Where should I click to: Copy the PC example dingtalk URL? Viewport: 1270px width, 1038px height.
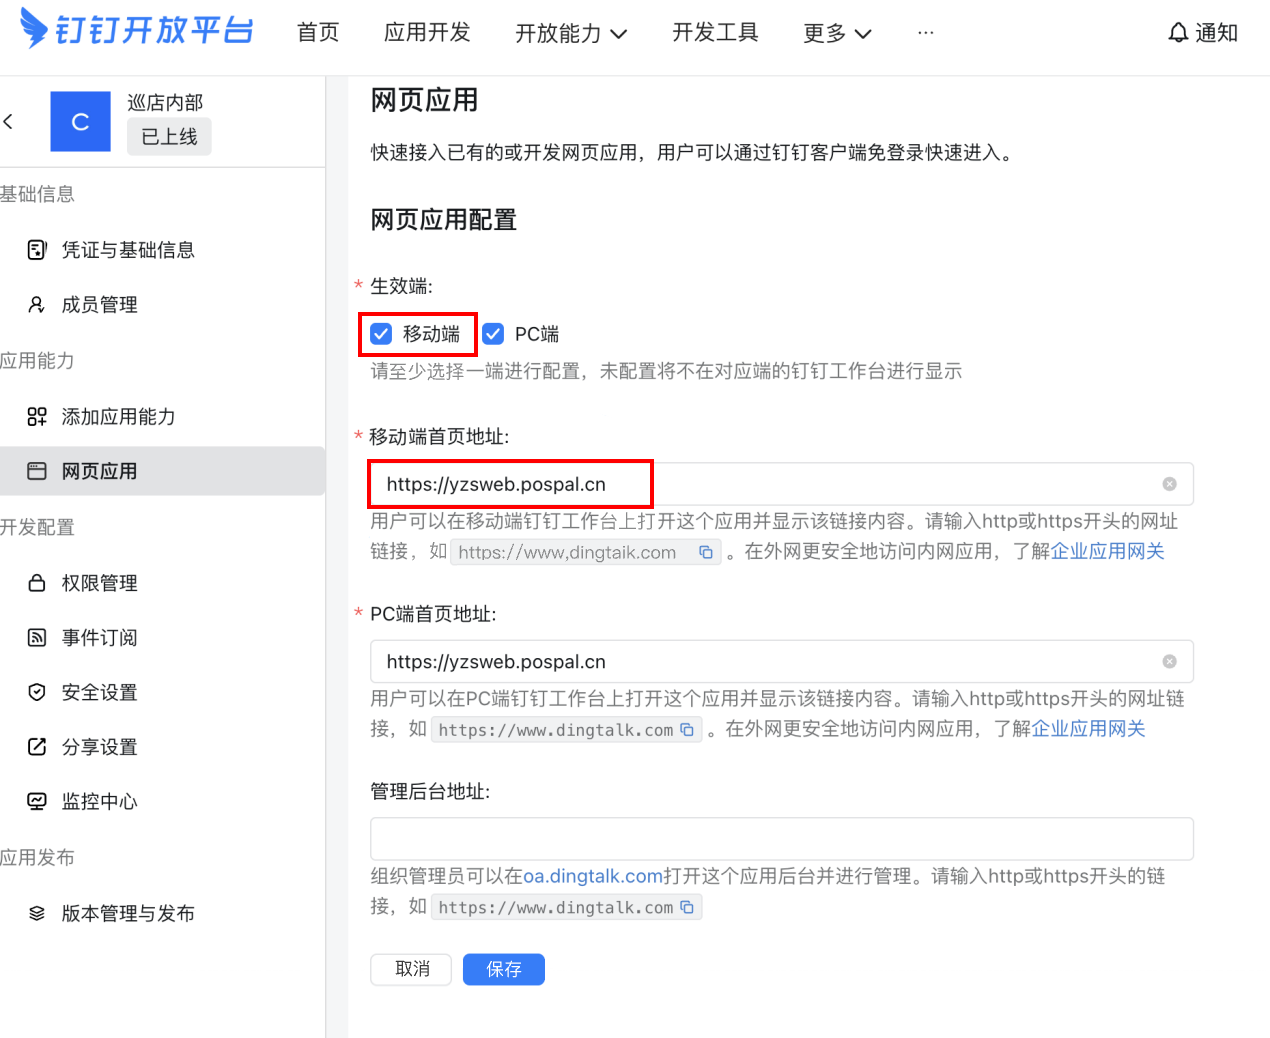pos(687,730)
